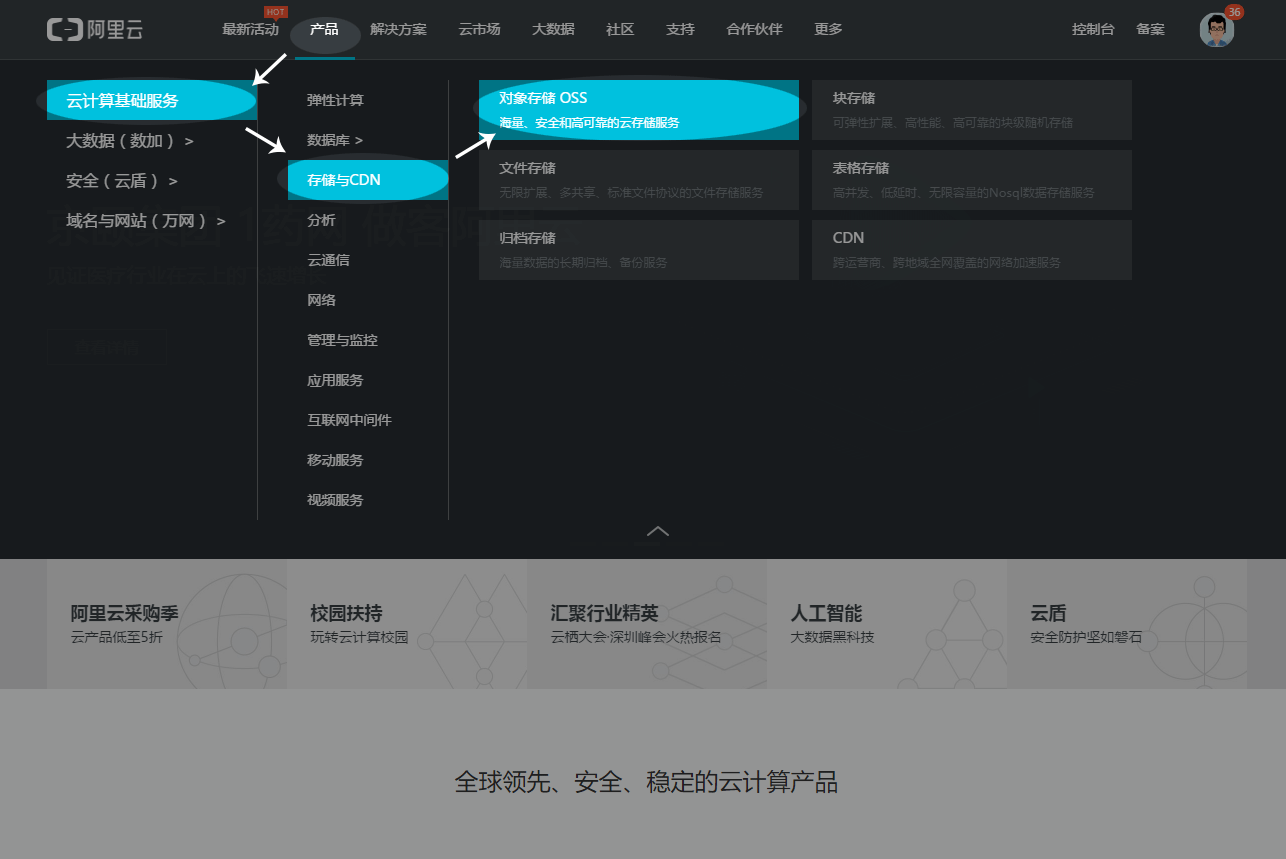Viewport: 1286px width, 859px height.
Task: Open 合作伙伴 in the top navigation
Action: tap(754, 30)
